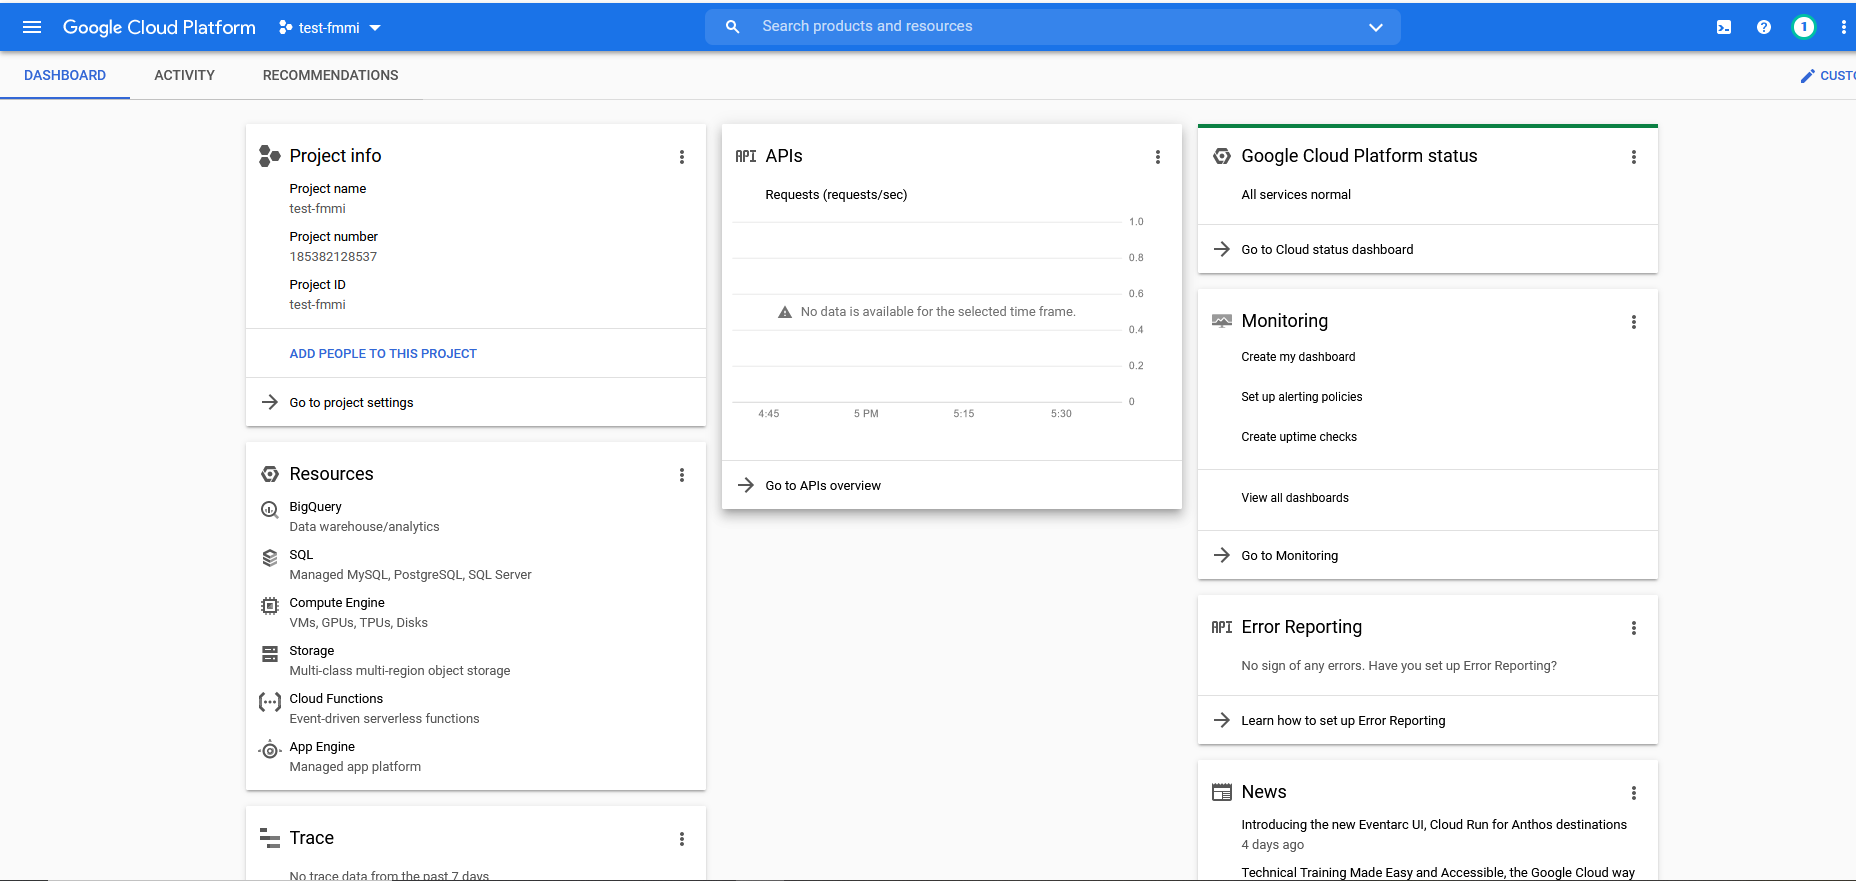Screen dimensions: 1856x881
Task: Activate Cloud Shell terminal icon
Action: pyautogui.click(x=1724, y=27)
